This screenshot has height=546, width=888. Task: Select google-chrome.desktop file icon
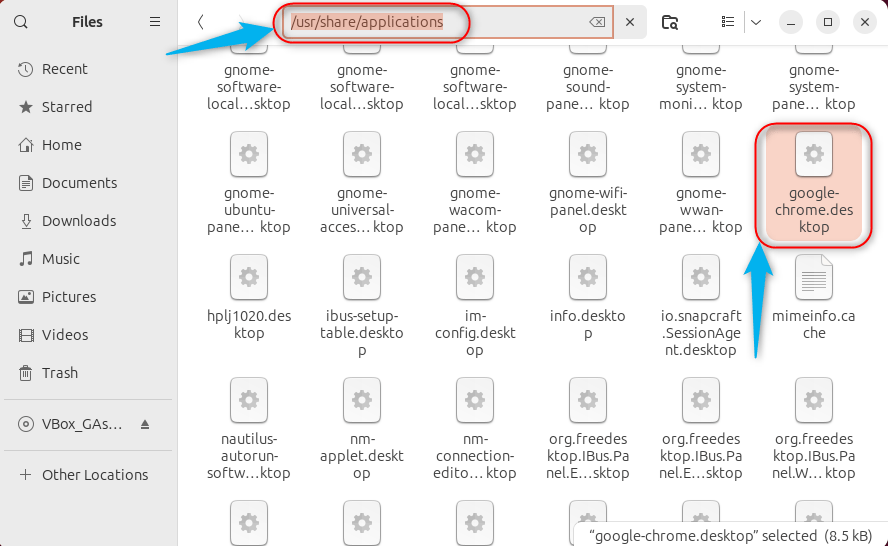[x=814, y=154]
